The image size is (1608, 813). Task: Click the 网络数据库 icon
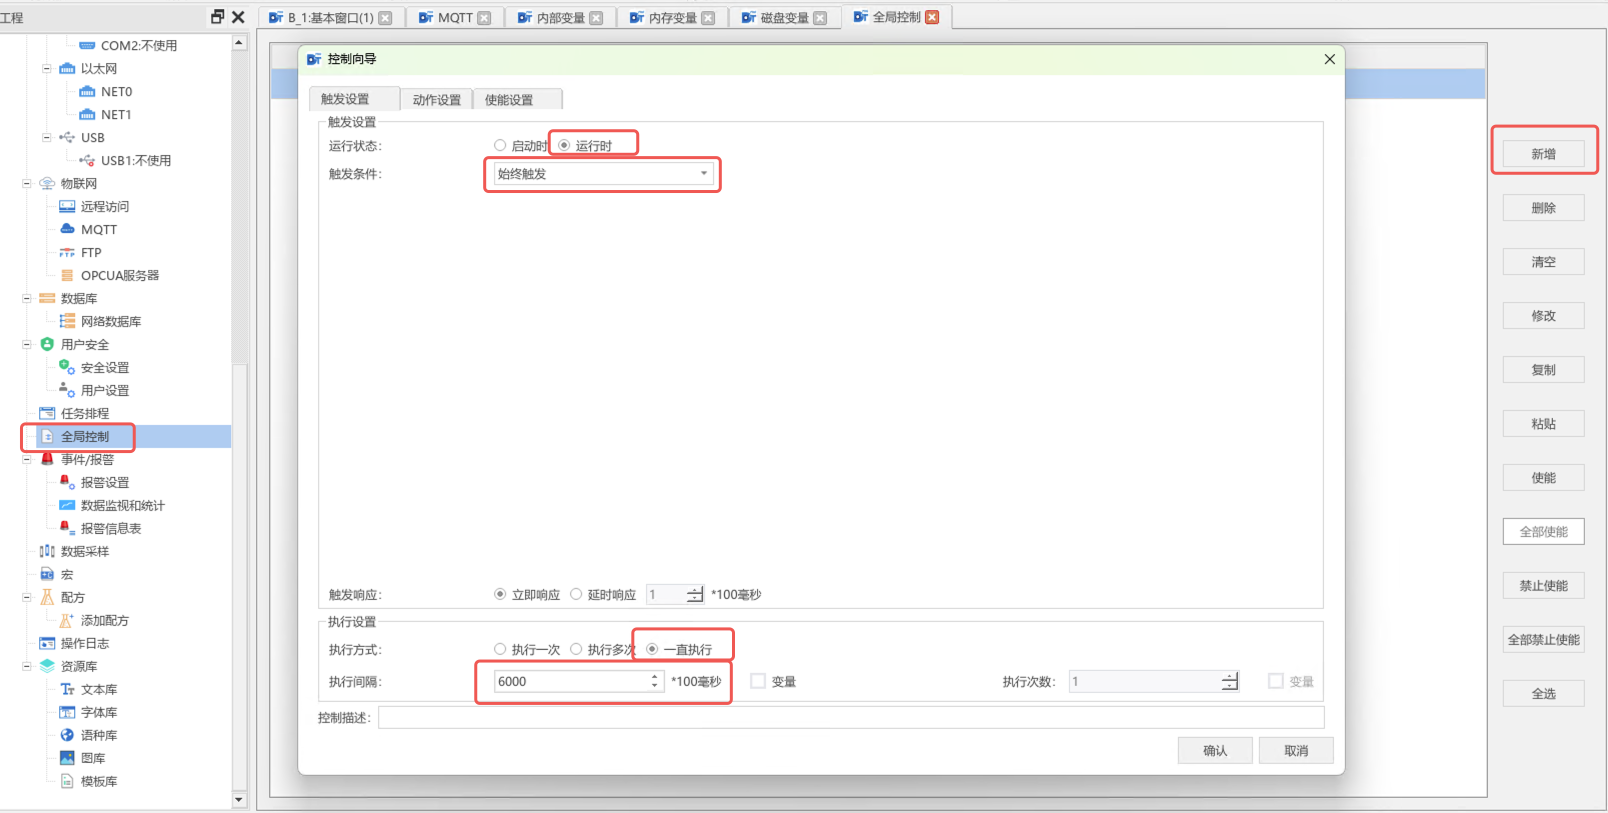click(67, 321)
